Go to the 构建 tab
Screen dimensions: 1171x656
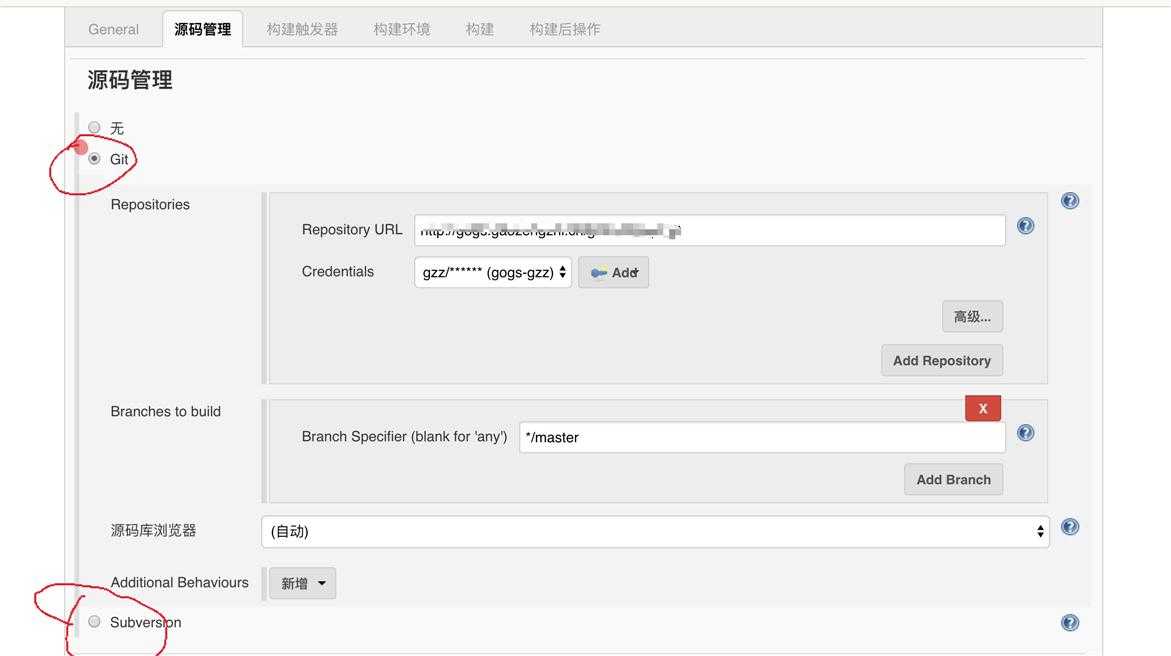click(x=479, y=29)
